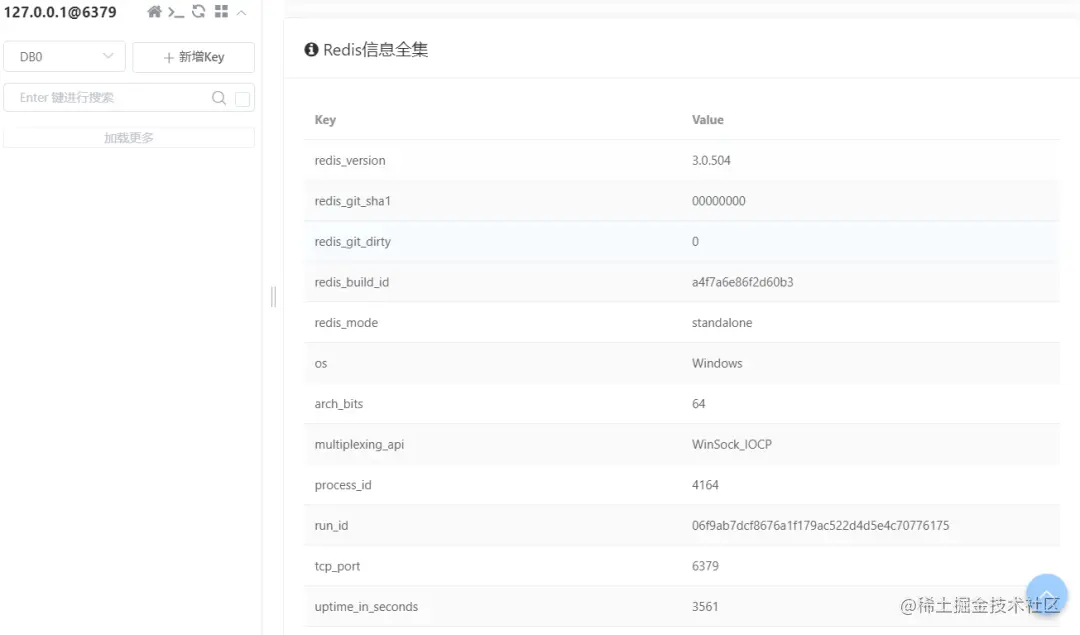Select the value 3.0.504

[711, 160]
